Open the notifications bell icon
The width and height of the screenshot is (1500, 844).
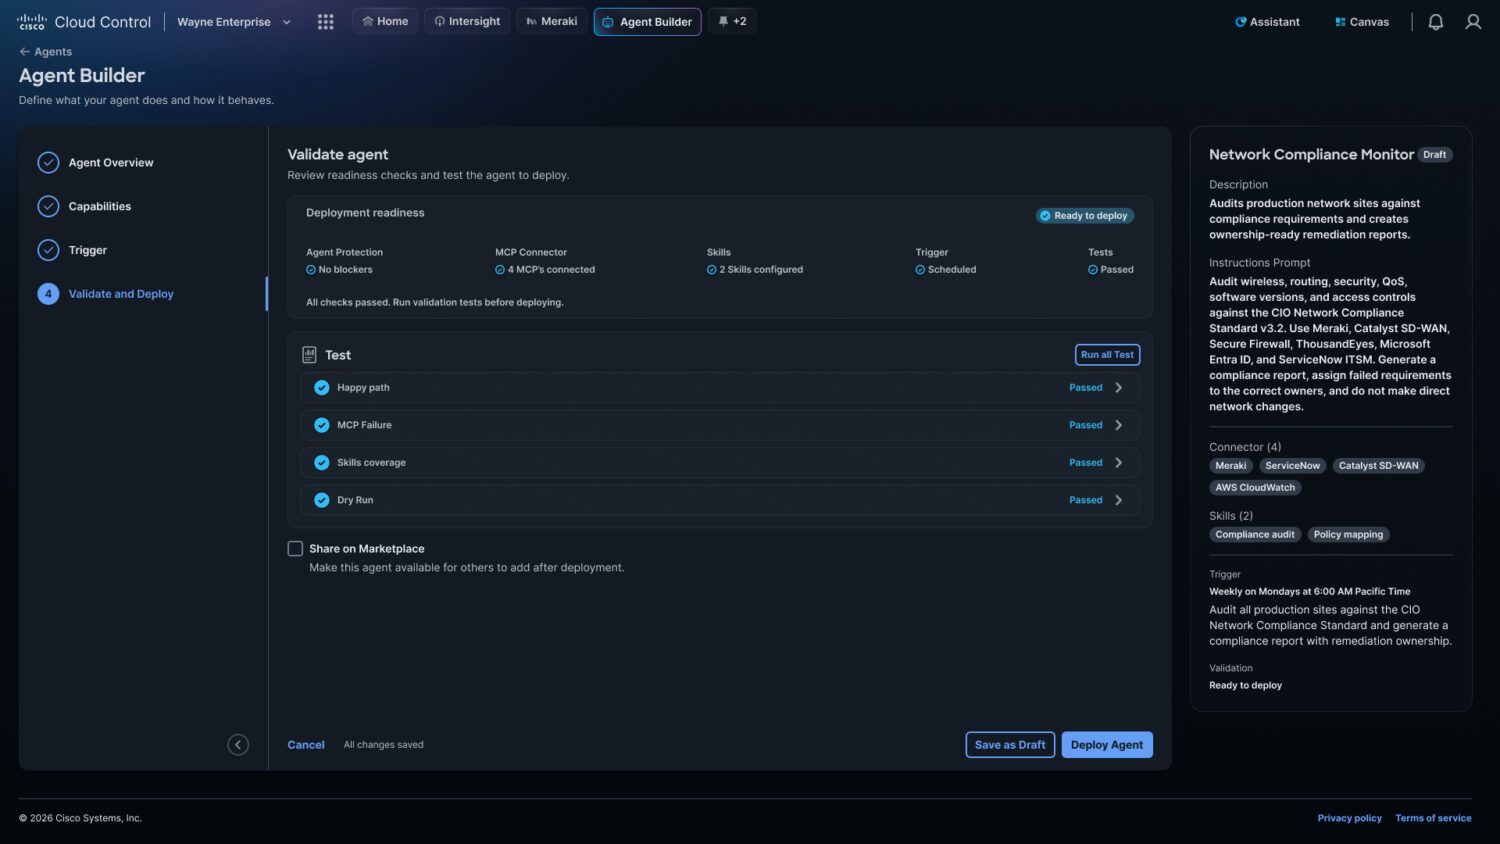click(x=1435, y=21)
